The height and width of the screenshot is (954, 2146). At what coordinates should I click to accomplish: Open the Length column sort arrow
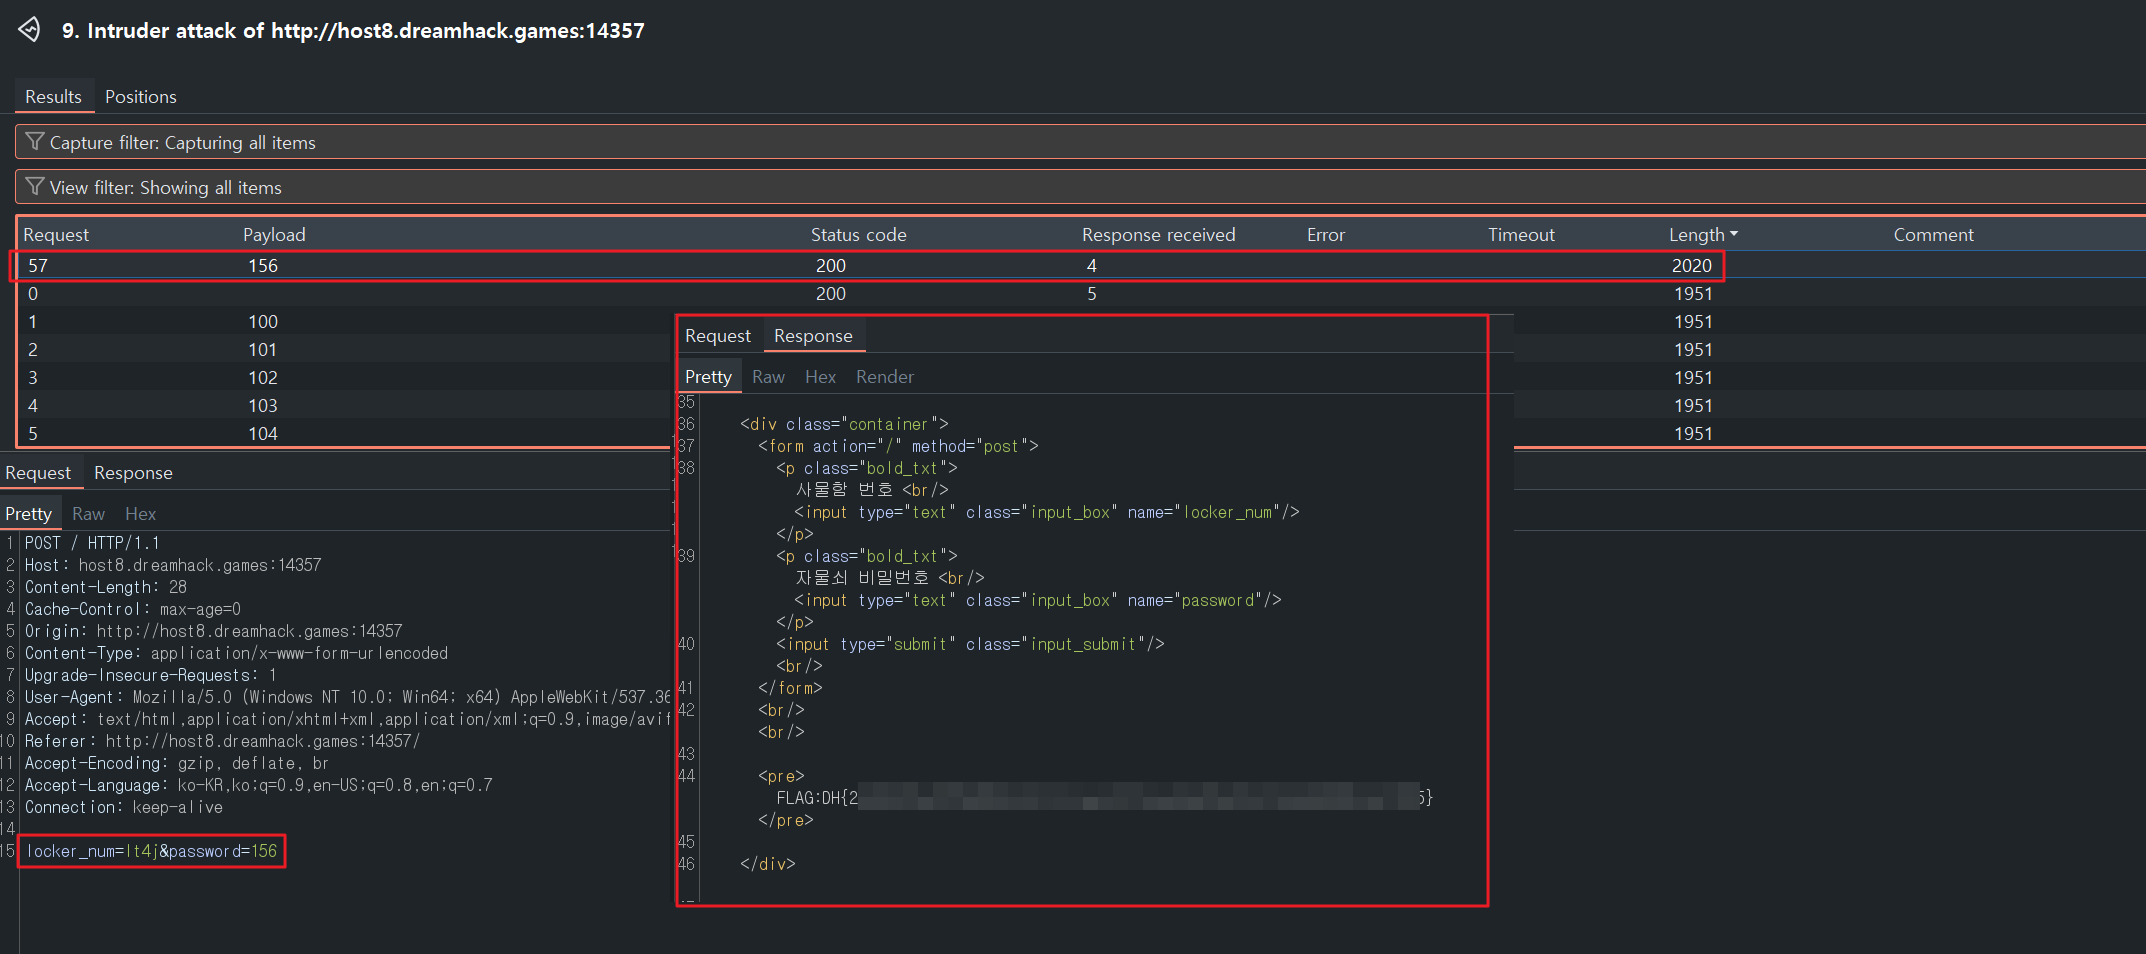click(x=1734, y=234)
